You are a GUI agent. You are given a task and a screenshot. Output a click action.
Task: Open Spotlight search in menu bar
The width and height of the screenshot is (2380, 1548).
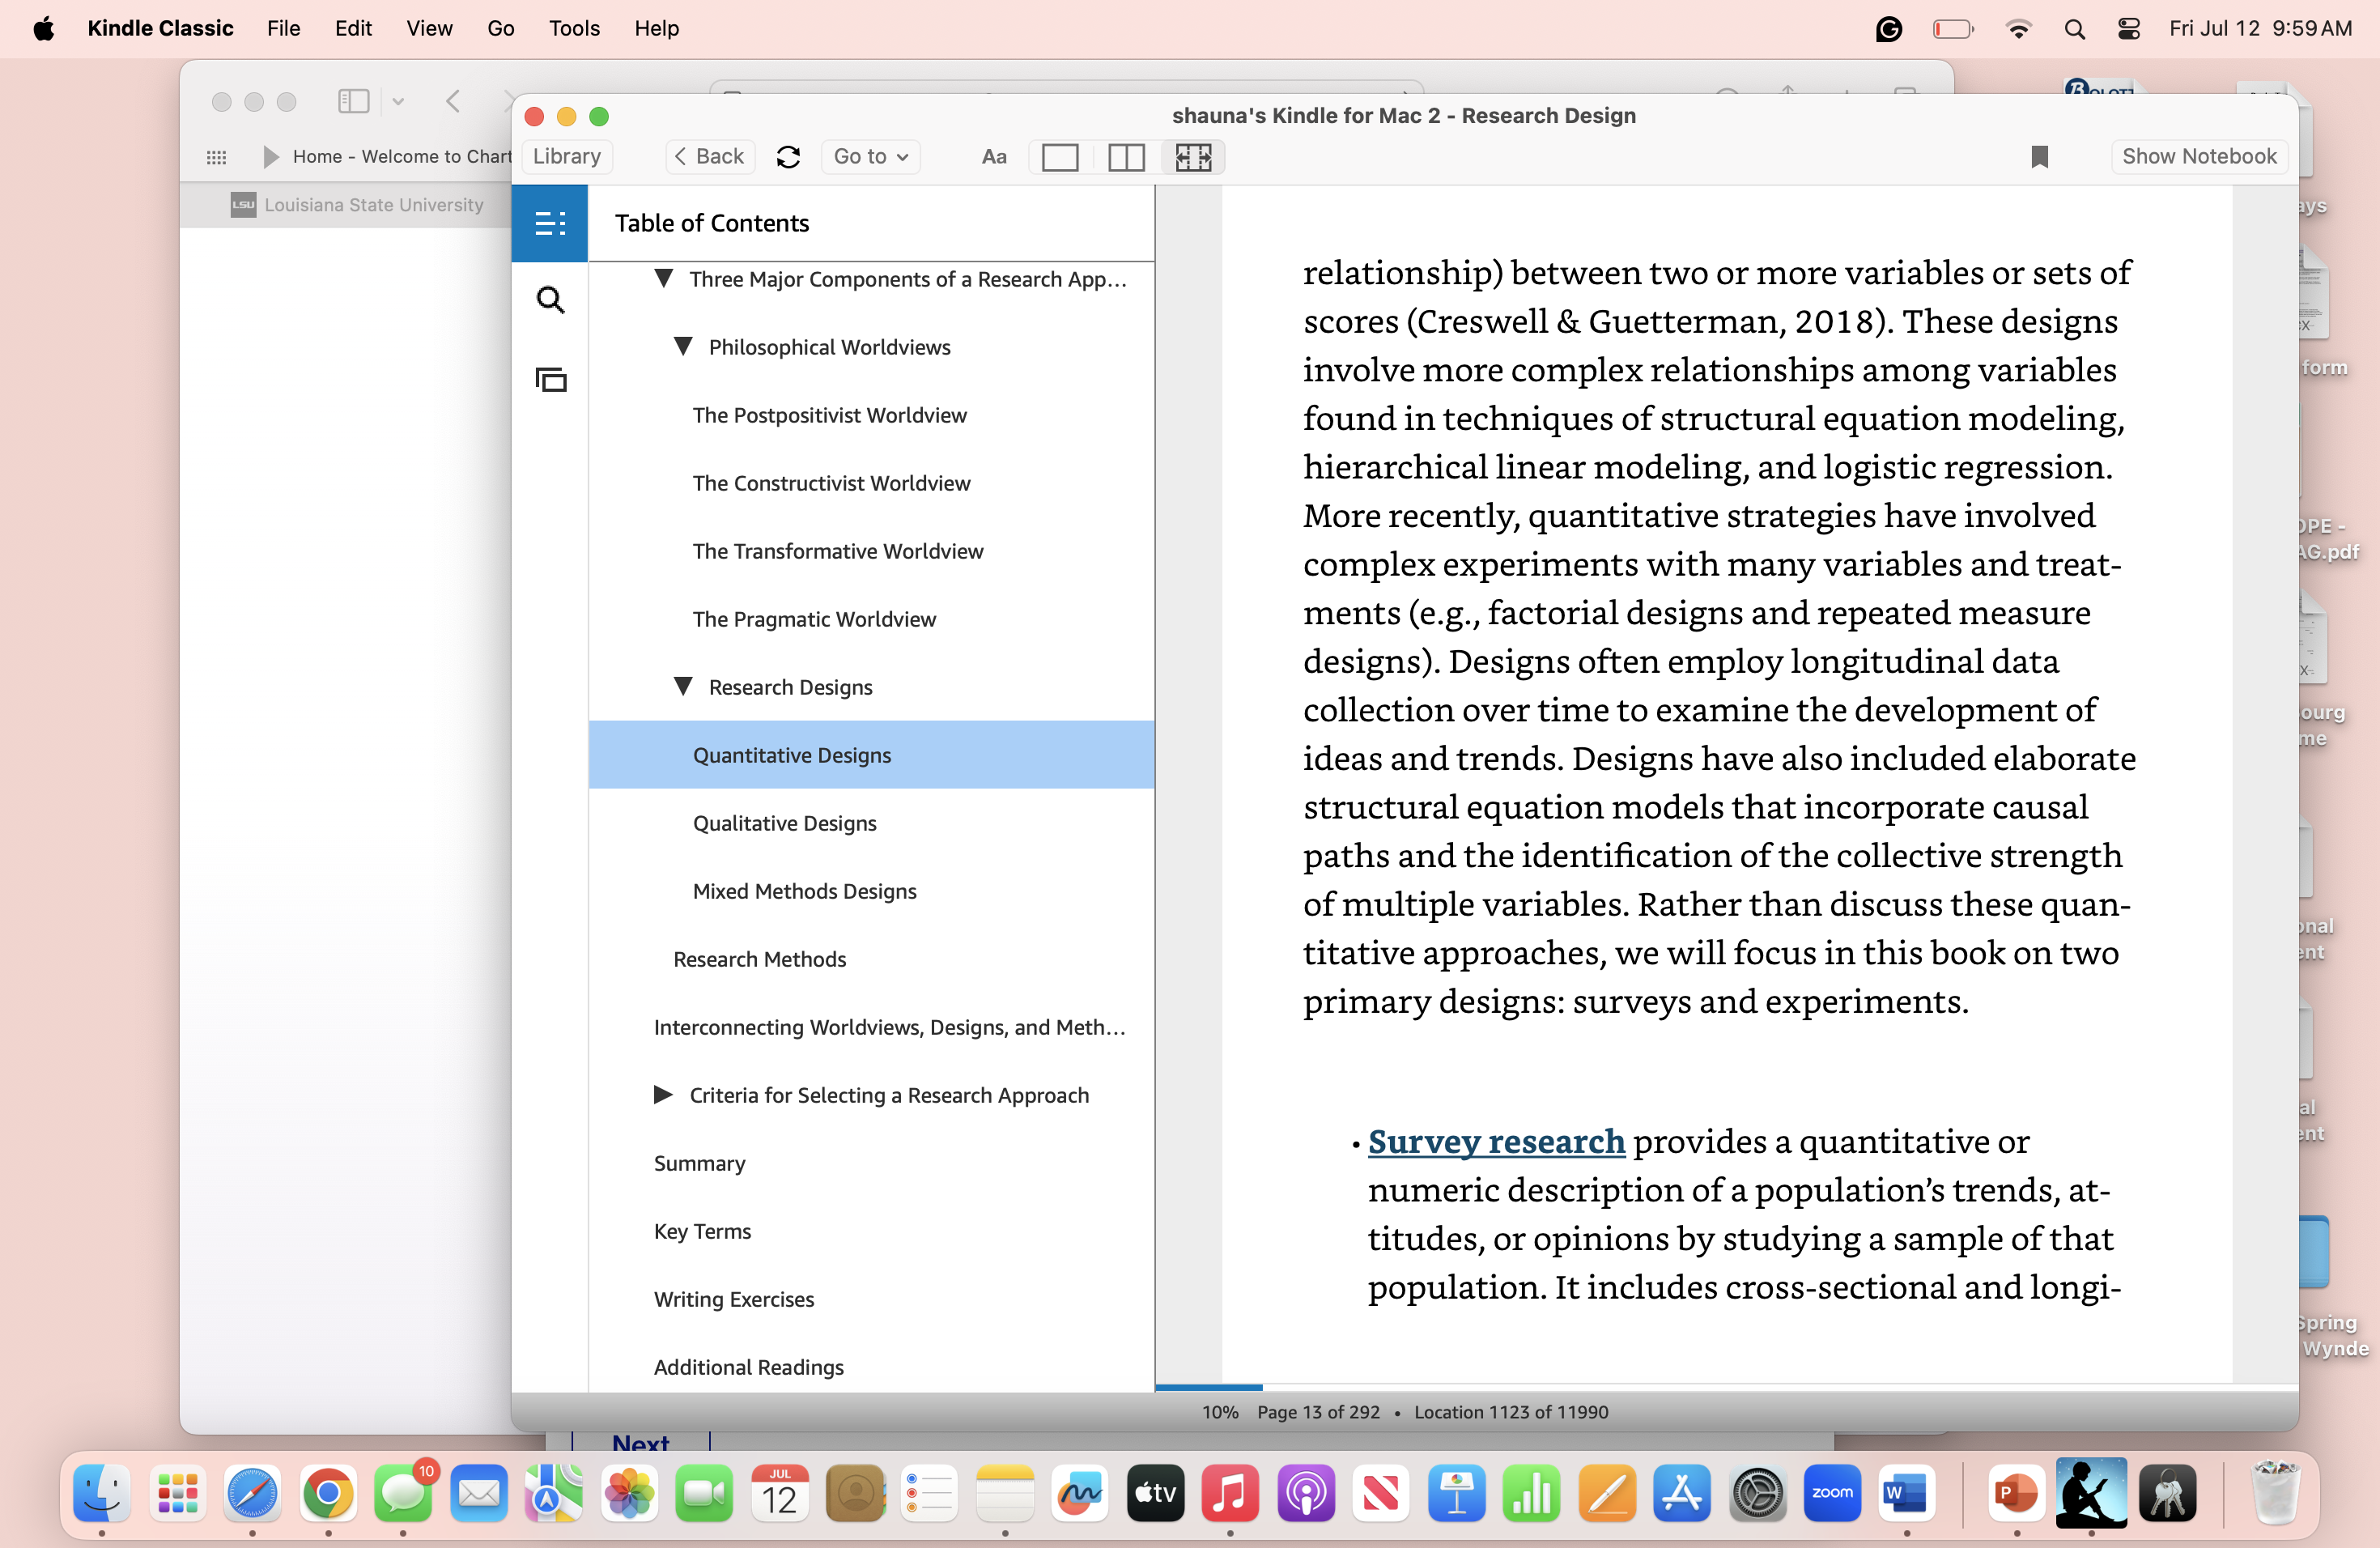pyautogui.click(x=2074, y=29)
